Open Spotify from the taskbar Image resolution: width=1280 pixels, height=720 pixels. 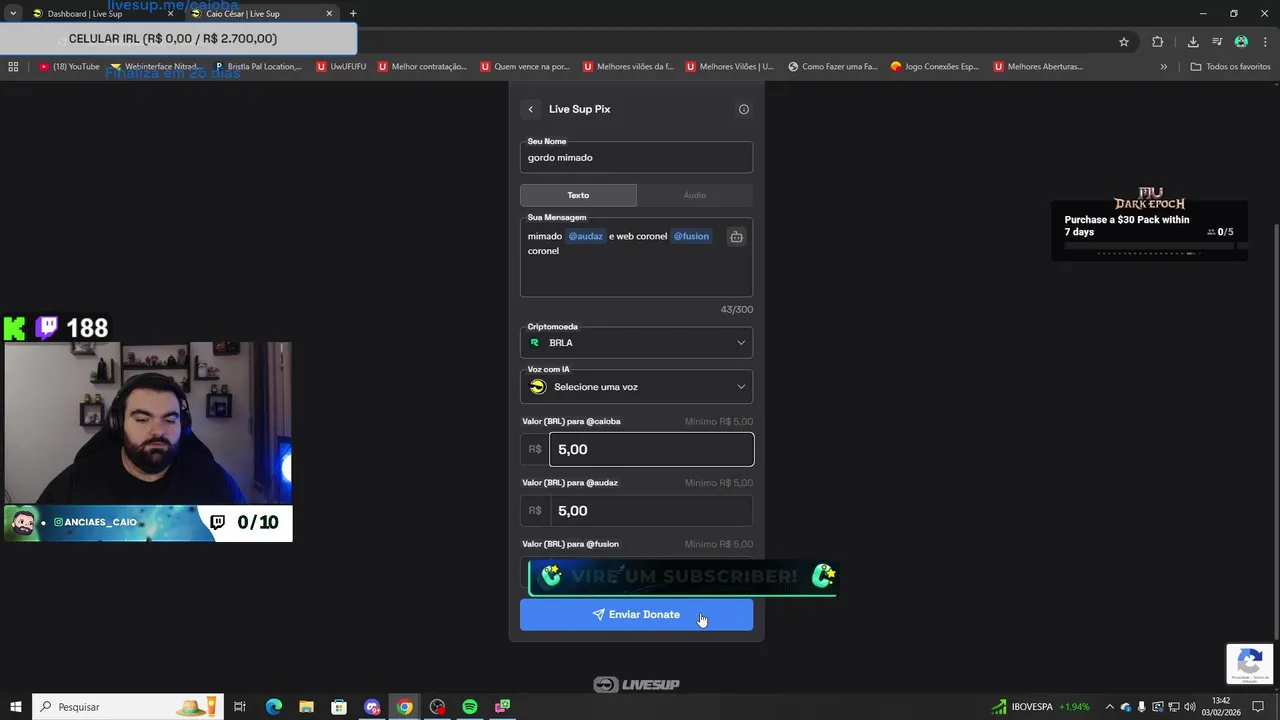[470, 707]
